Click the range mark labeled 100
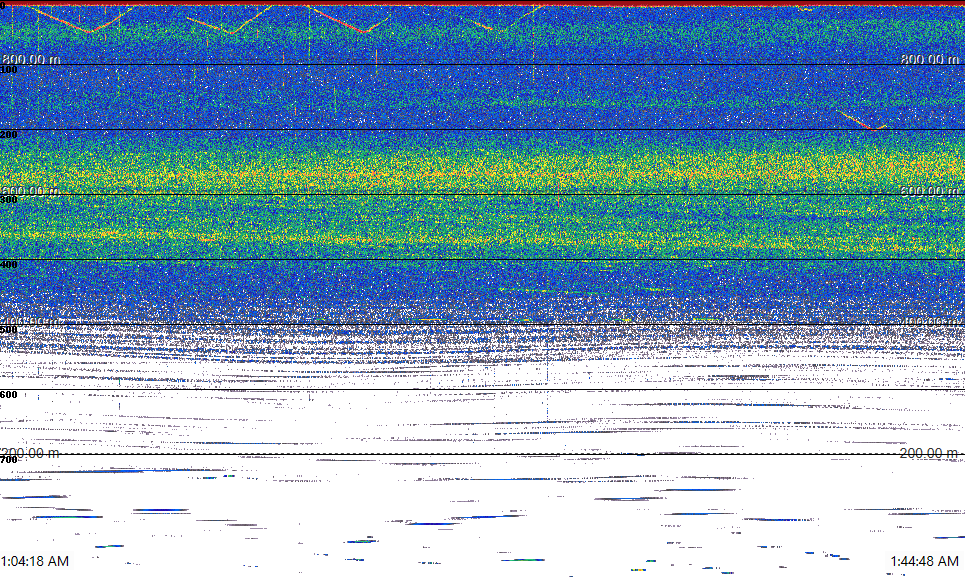The height and width of the screenshot is (578, 965). (9, 70)
